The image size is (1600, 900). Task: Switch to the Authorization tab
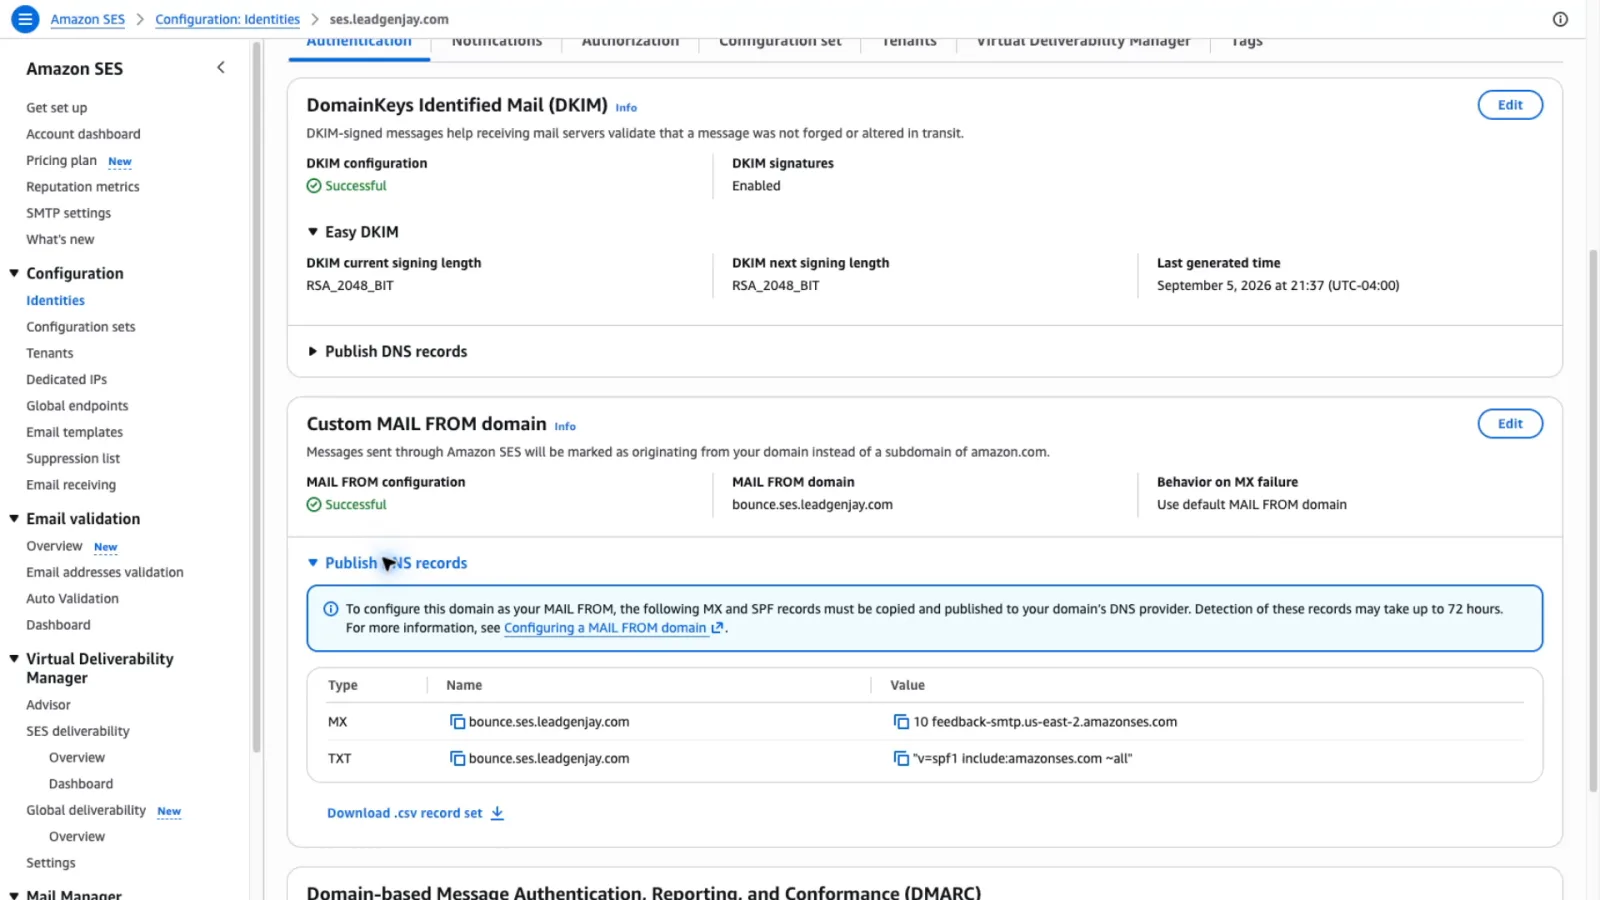[x=630, y=42]
